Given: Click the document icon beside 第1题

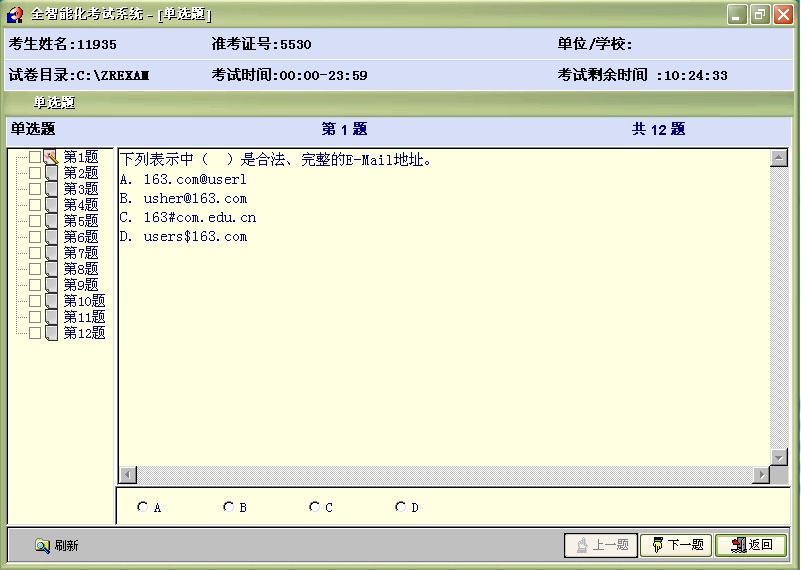Looking at the screenshot, I should pos(51,157).
